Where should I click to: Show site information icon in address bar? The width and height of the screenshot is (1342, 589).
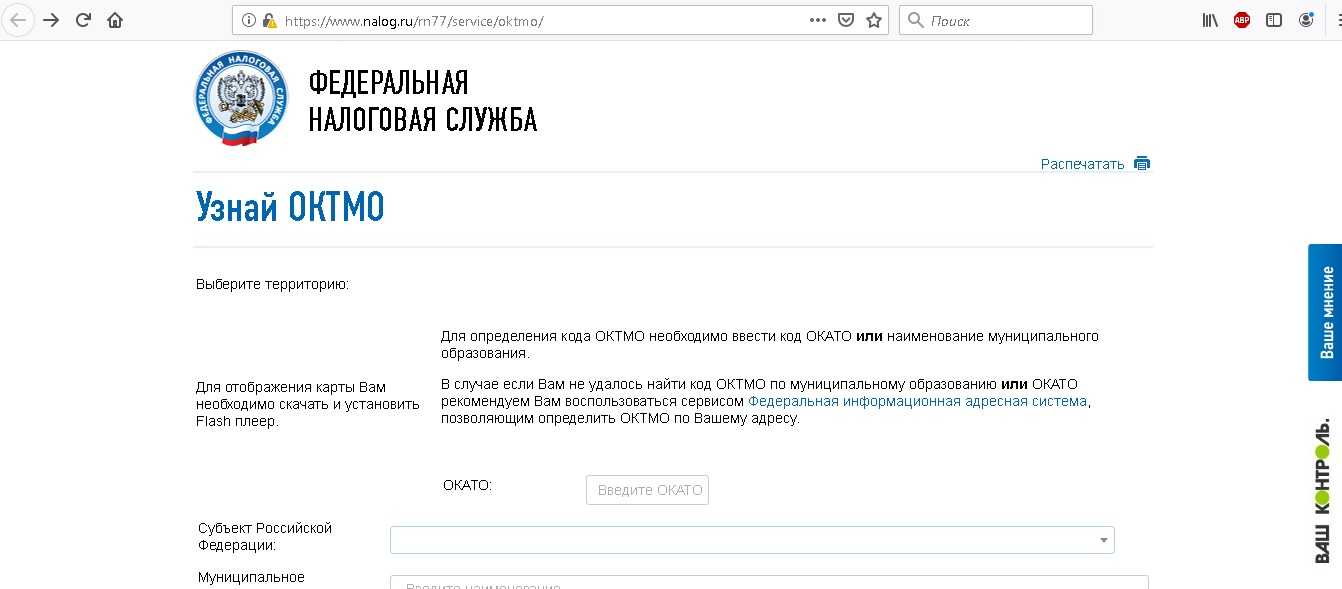(249, 20)
